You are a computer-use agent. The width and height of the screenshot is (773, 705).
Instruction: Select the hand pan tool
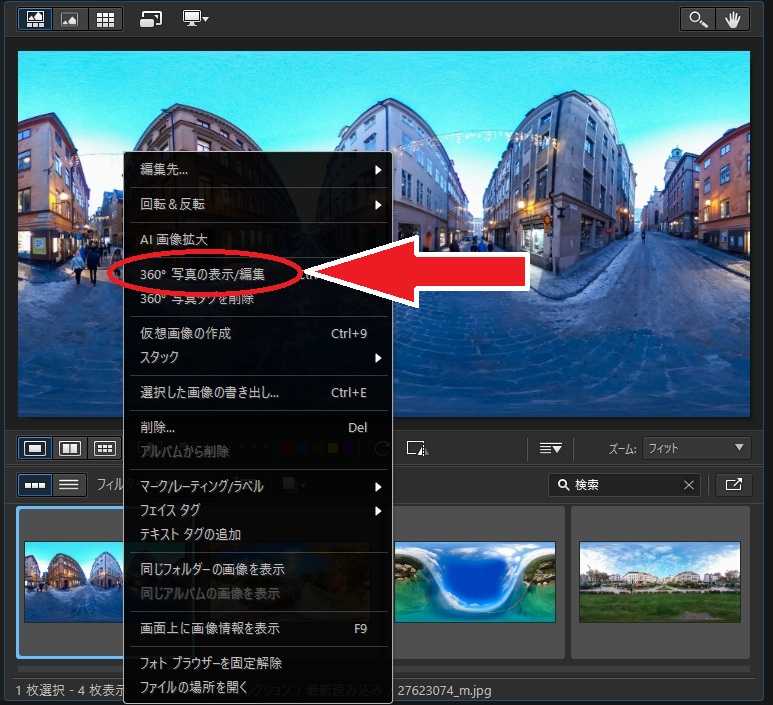pos(733,20)
